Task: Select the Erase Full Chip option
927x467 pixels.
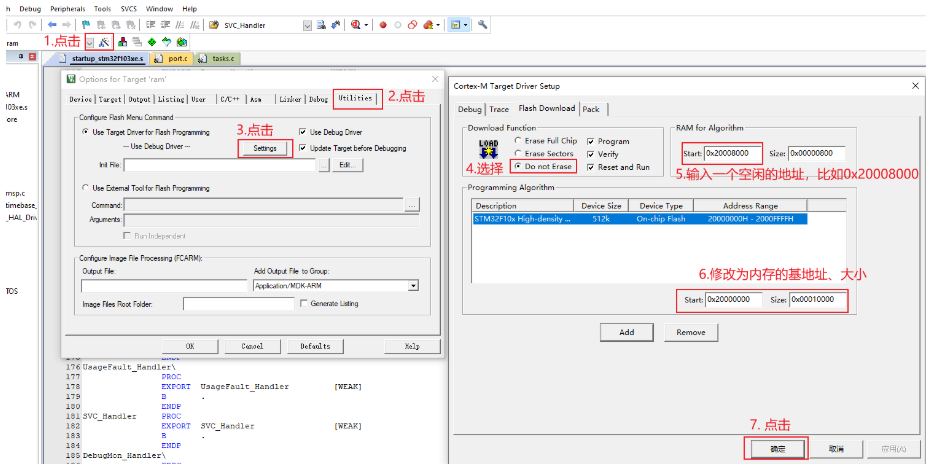Action: [545, 141]
